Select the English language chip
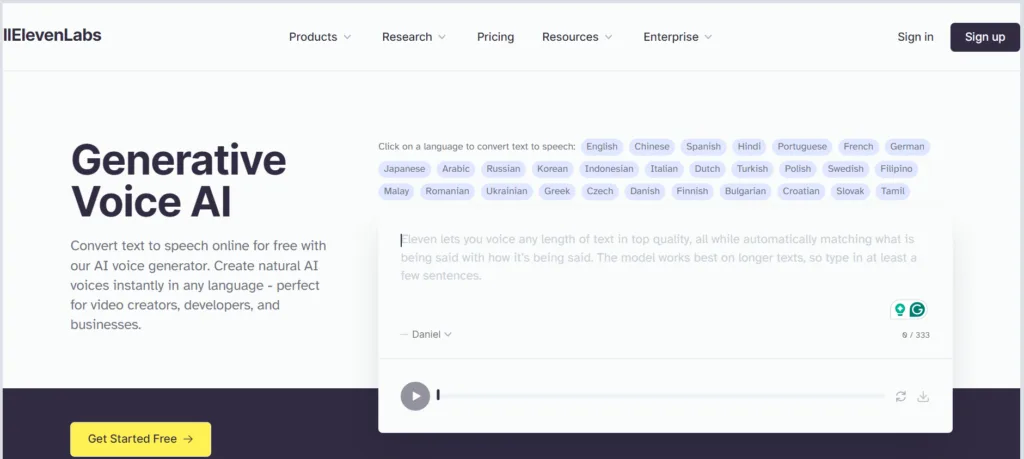The width and height of the screenshot is (1024, 459). coord(601,147)
